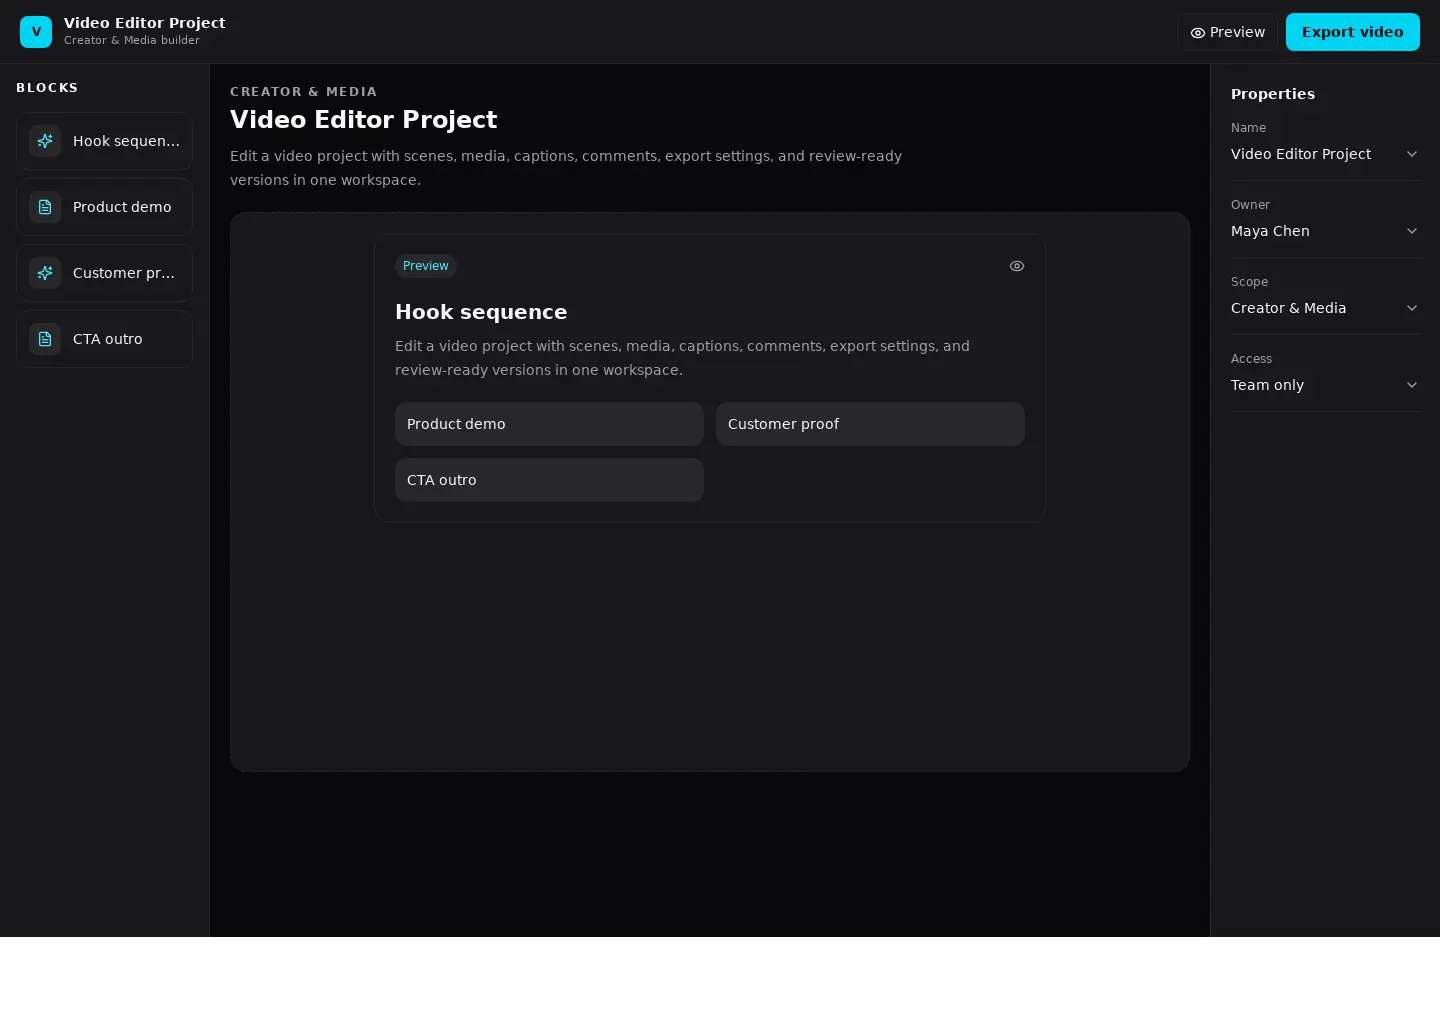
Task: Select the CTA outro chip in the card
Action: (x=549, y=480)
